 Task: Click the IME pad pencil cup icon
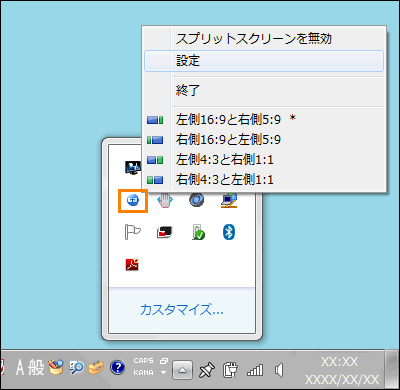[x=56, y=367]
